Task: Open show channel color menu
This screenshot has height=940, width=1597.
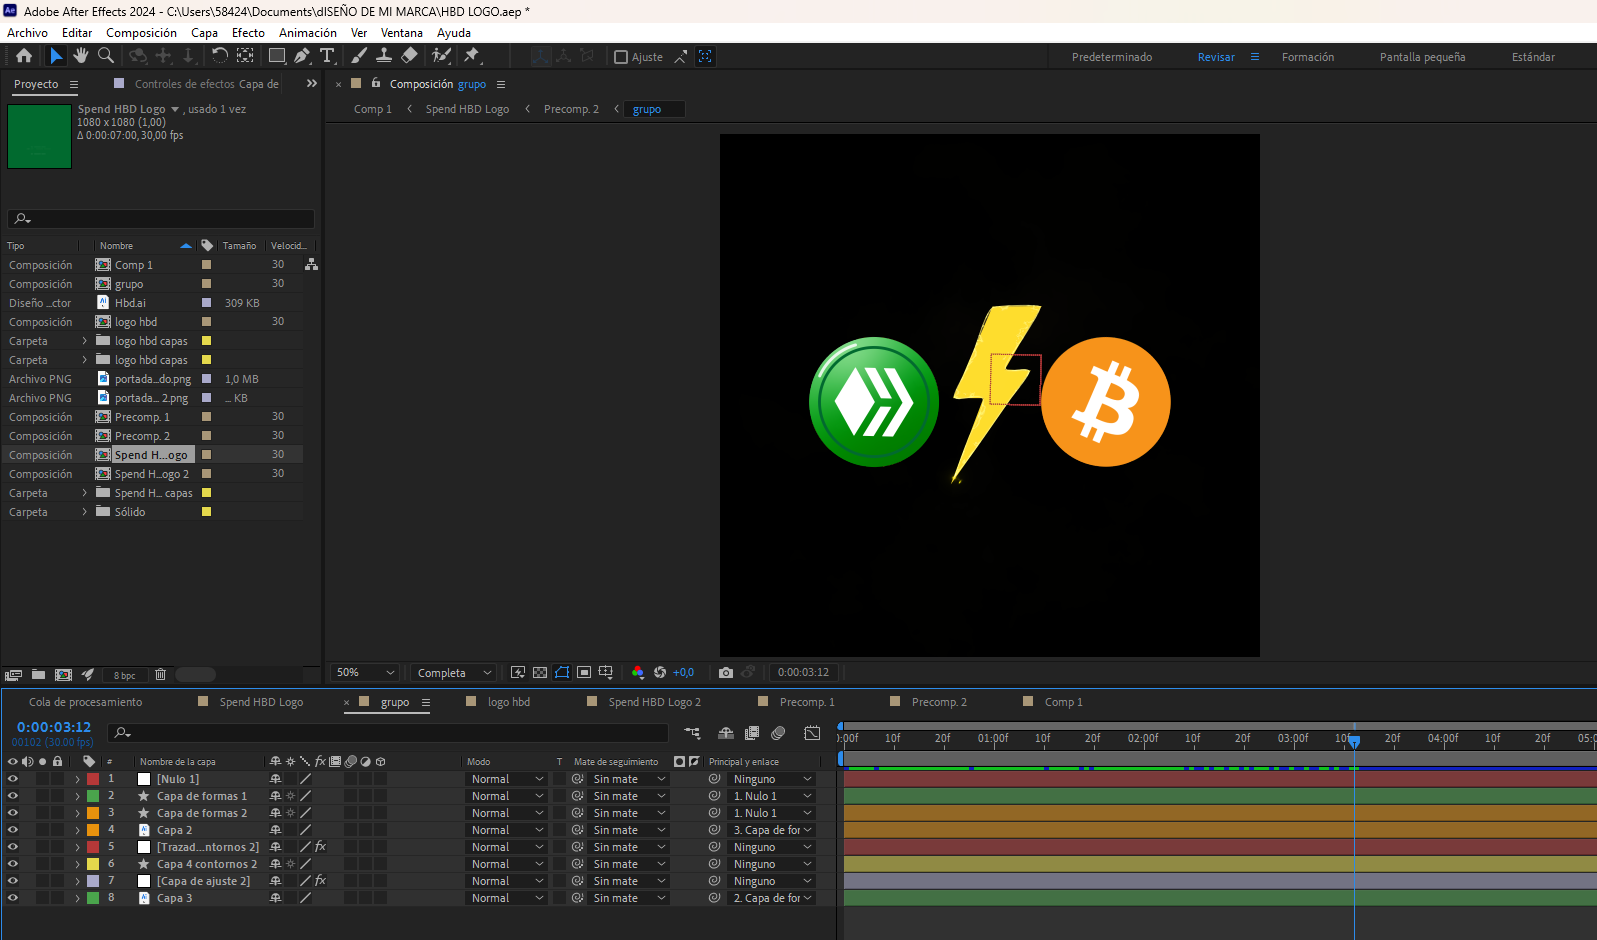Action: pos(638,672)
